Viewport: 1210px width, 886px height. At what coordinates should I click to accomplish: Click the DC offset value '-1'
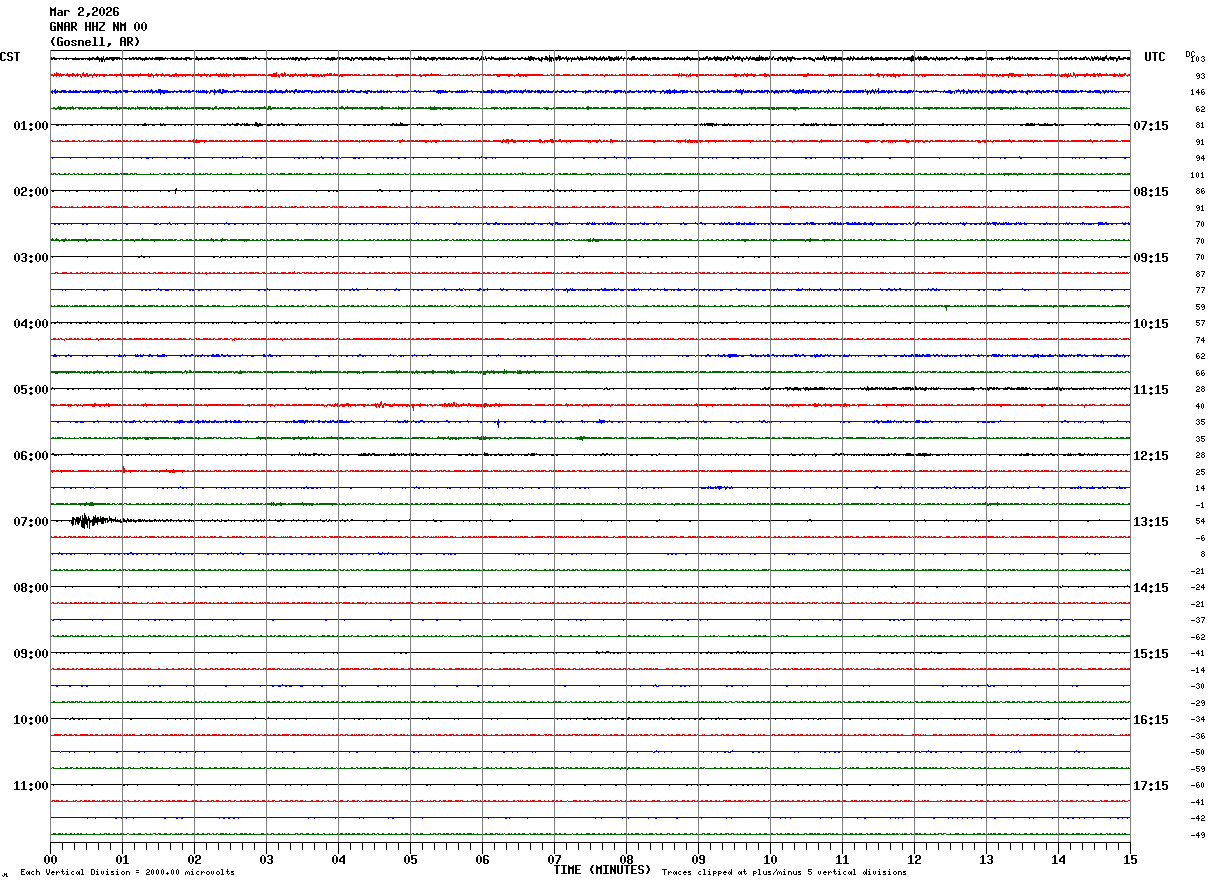(1200, 505)
